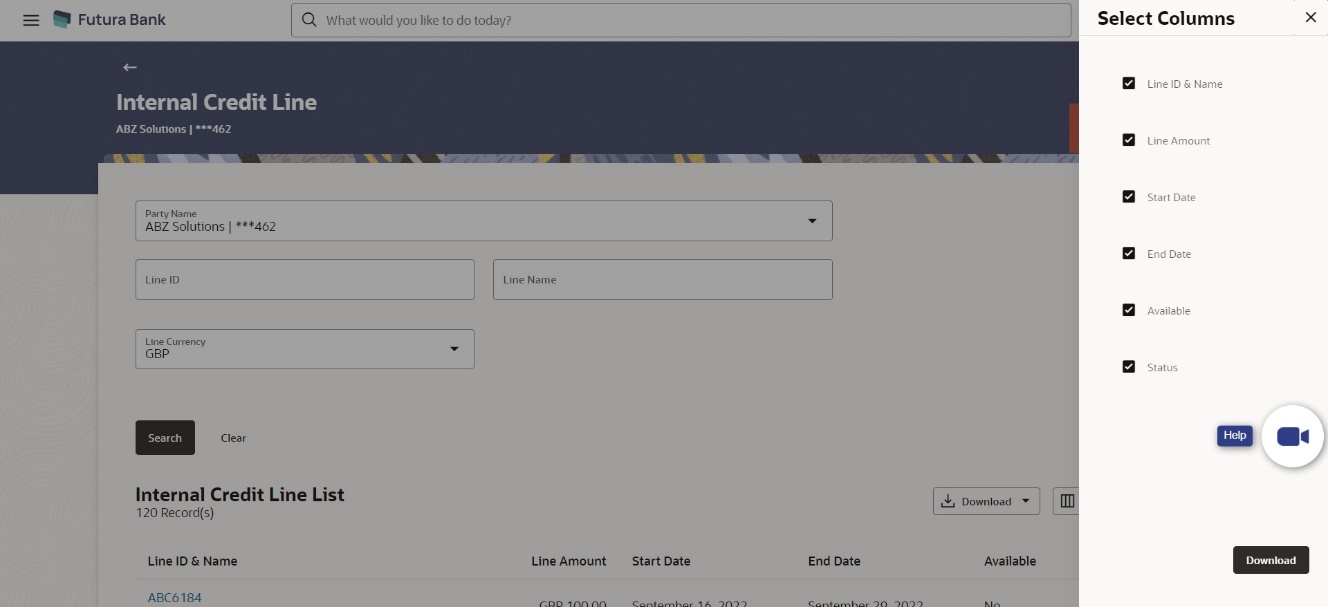
Task: Focus the Line ID input field
Action: [x=305, y=280]
